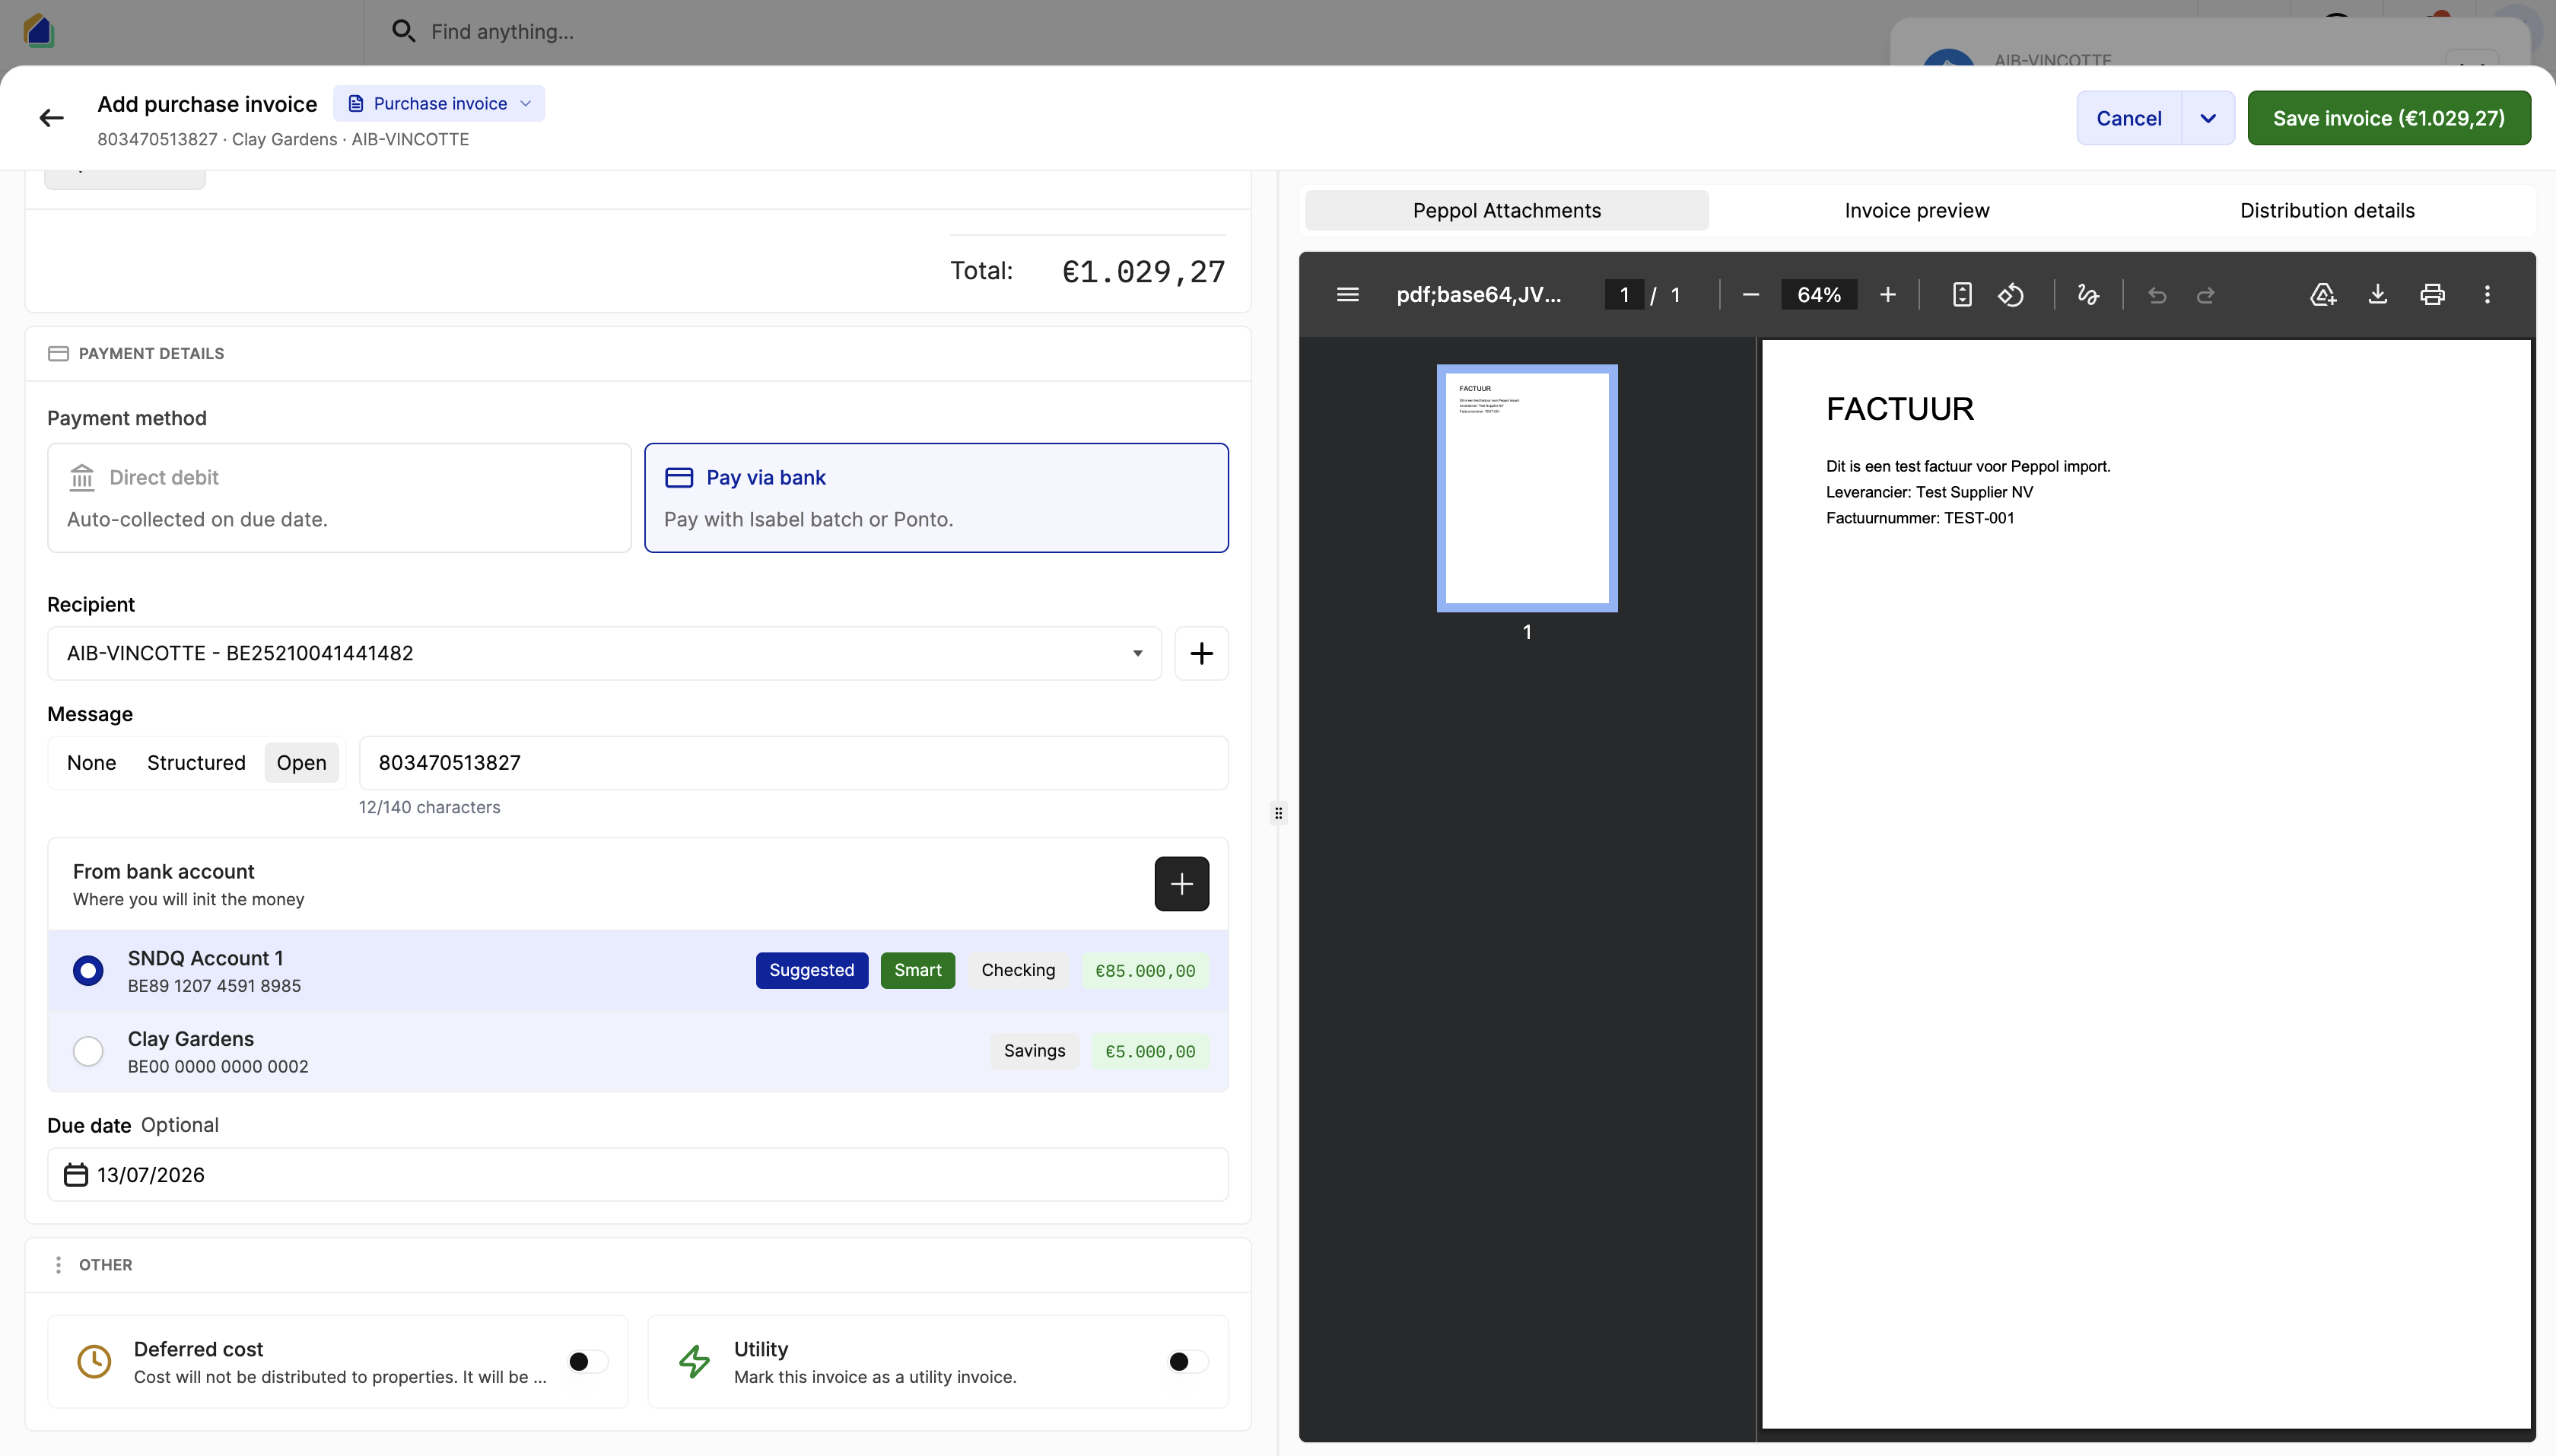Select Clay Gardens savings account radio

(88, 1052)
